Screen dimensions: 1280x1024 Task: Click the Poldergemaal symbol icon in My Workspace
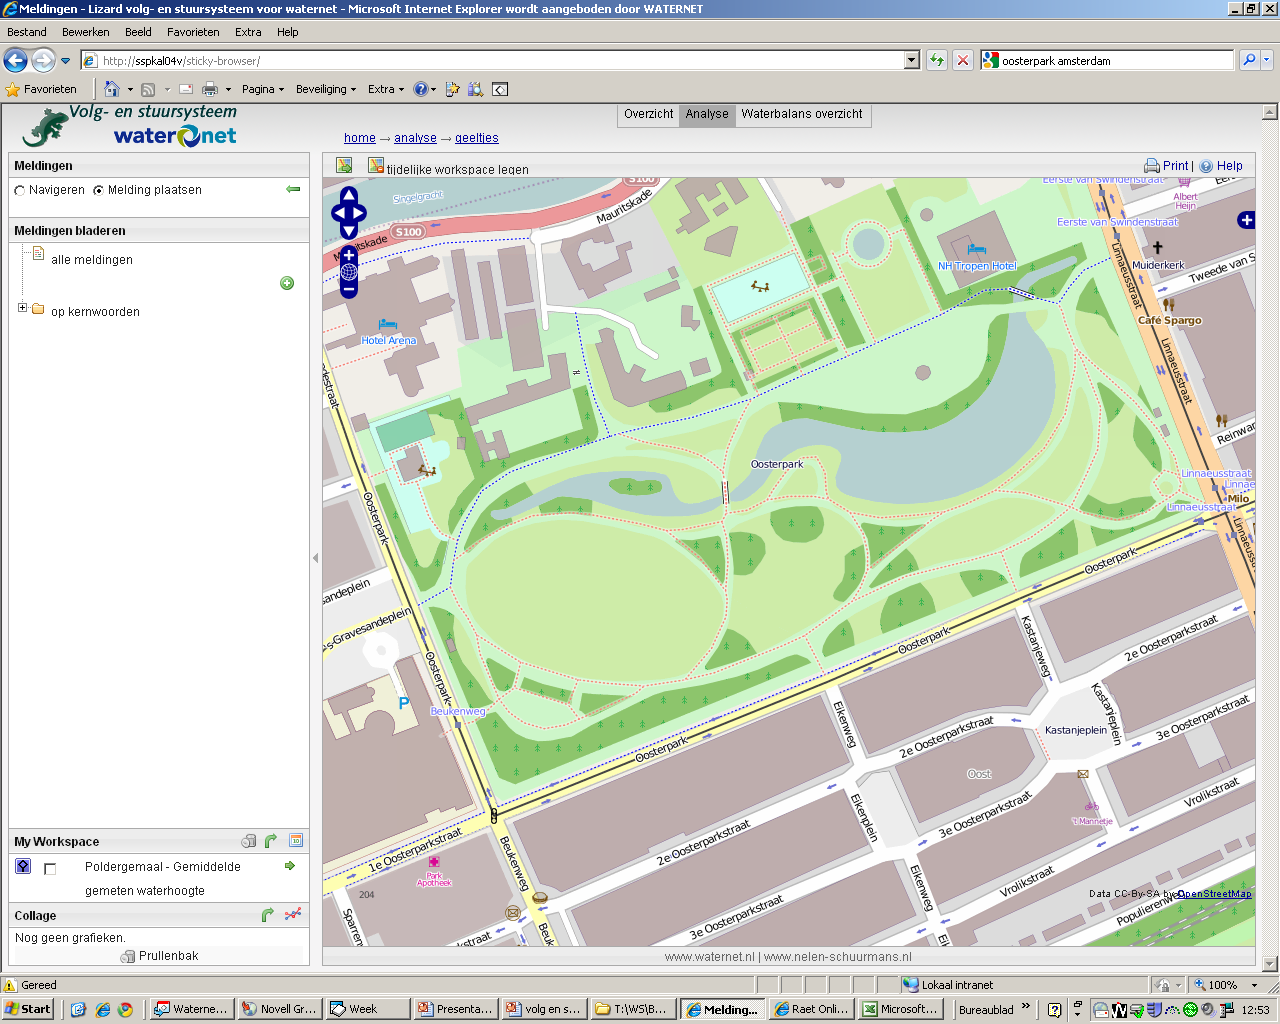coord(23,866)
